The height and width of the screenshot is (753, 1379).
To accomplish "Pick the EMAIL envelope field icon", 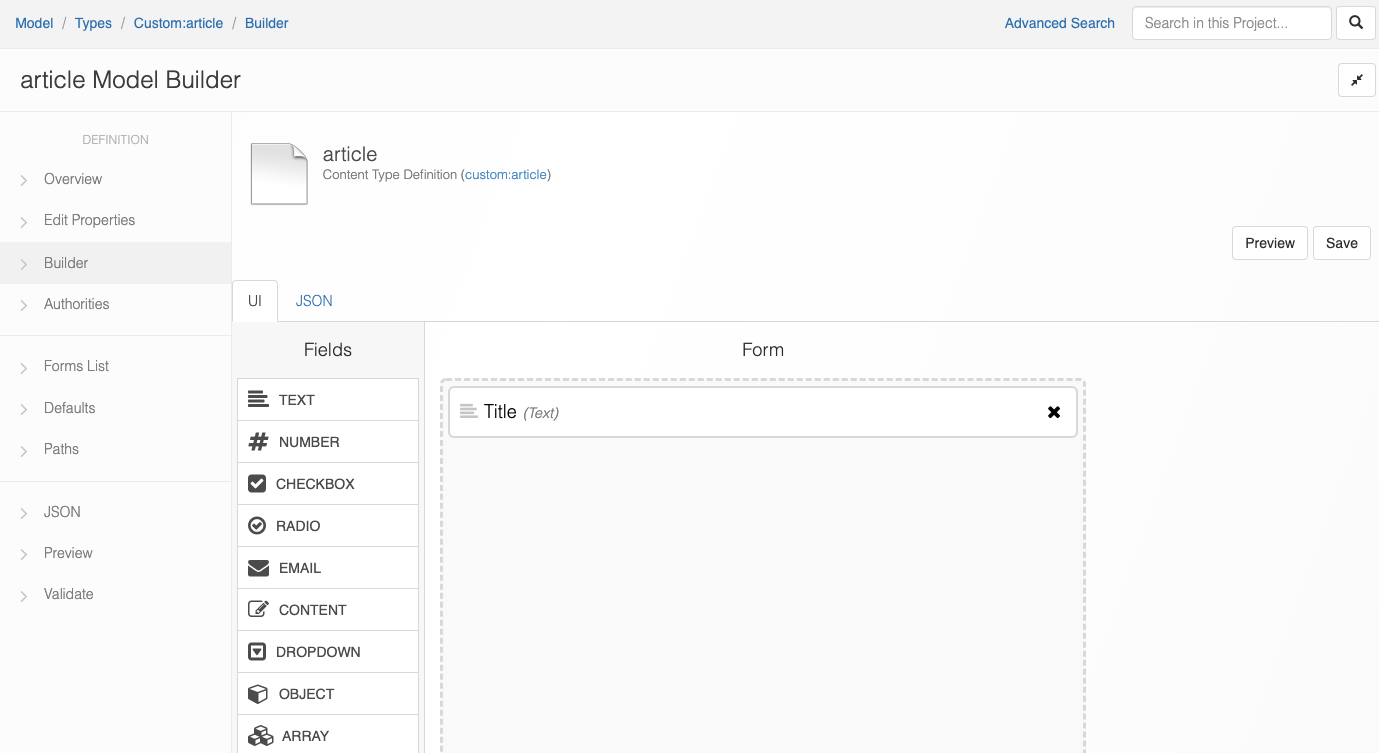I will (258, 568).
